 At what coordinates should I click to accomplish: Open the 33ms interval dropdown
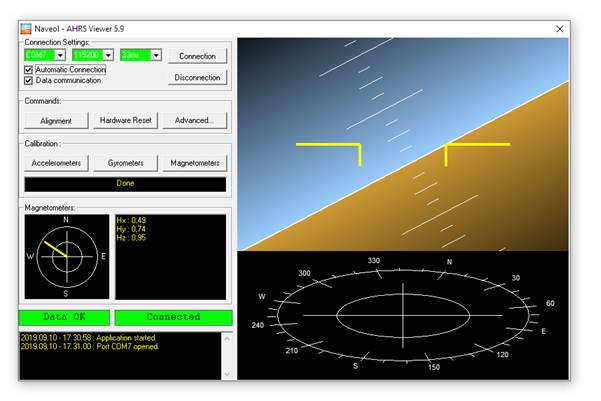156,56
